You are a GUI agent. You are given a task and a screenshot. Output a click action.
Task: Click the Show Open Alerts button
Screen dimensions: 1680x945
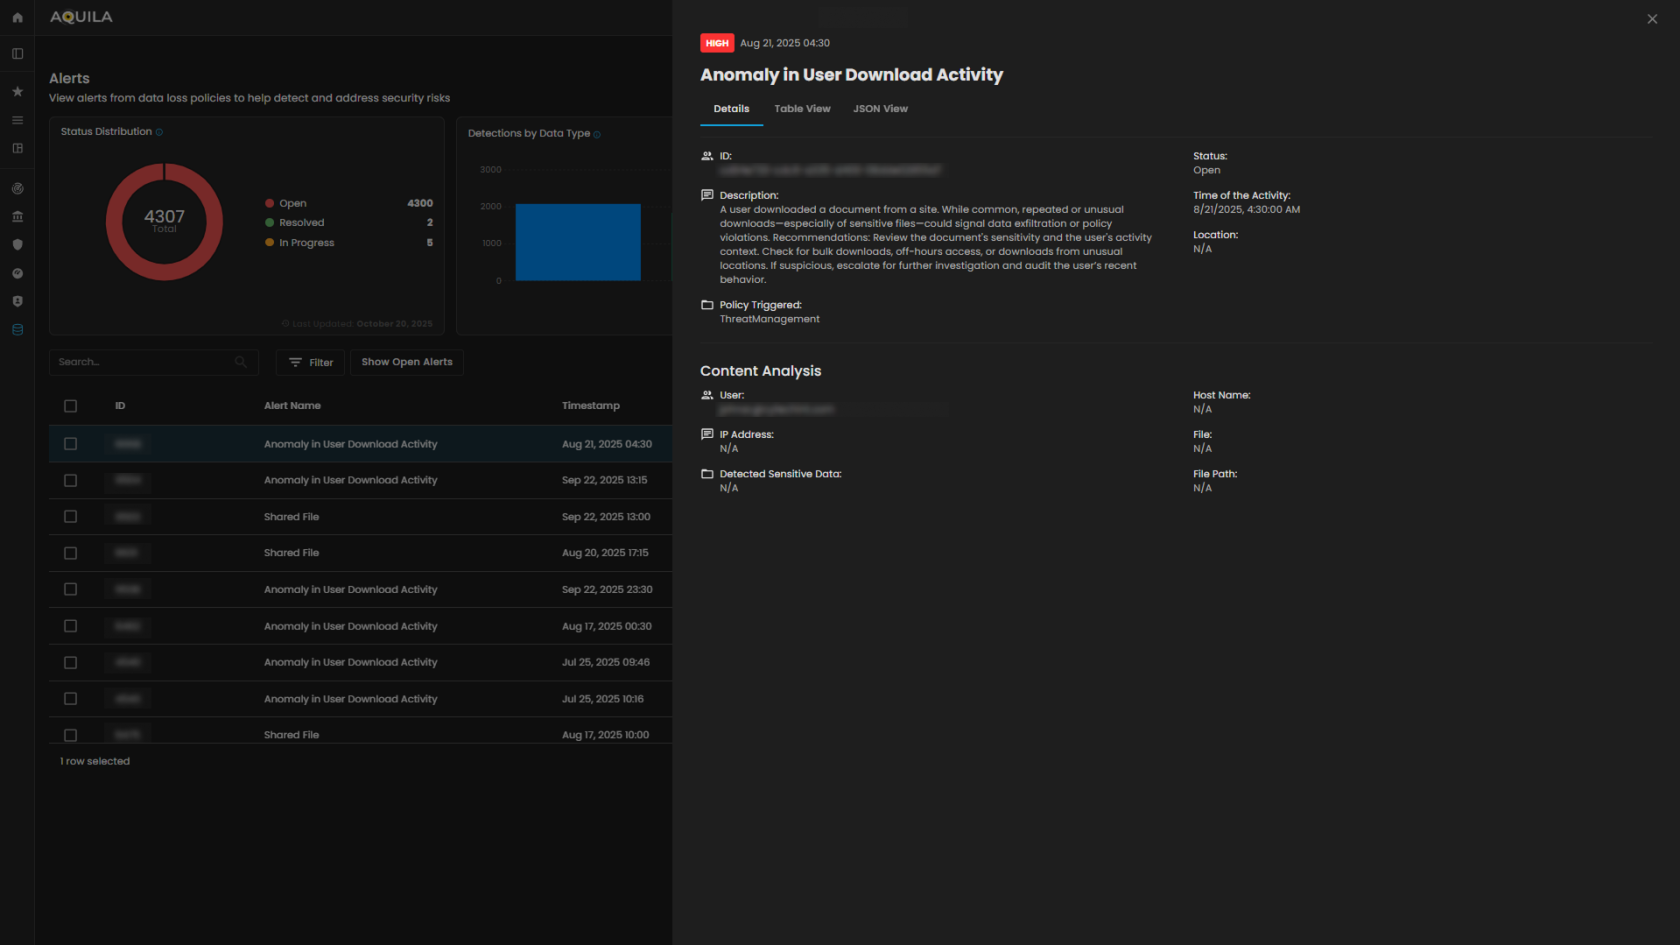click(406, 362)
